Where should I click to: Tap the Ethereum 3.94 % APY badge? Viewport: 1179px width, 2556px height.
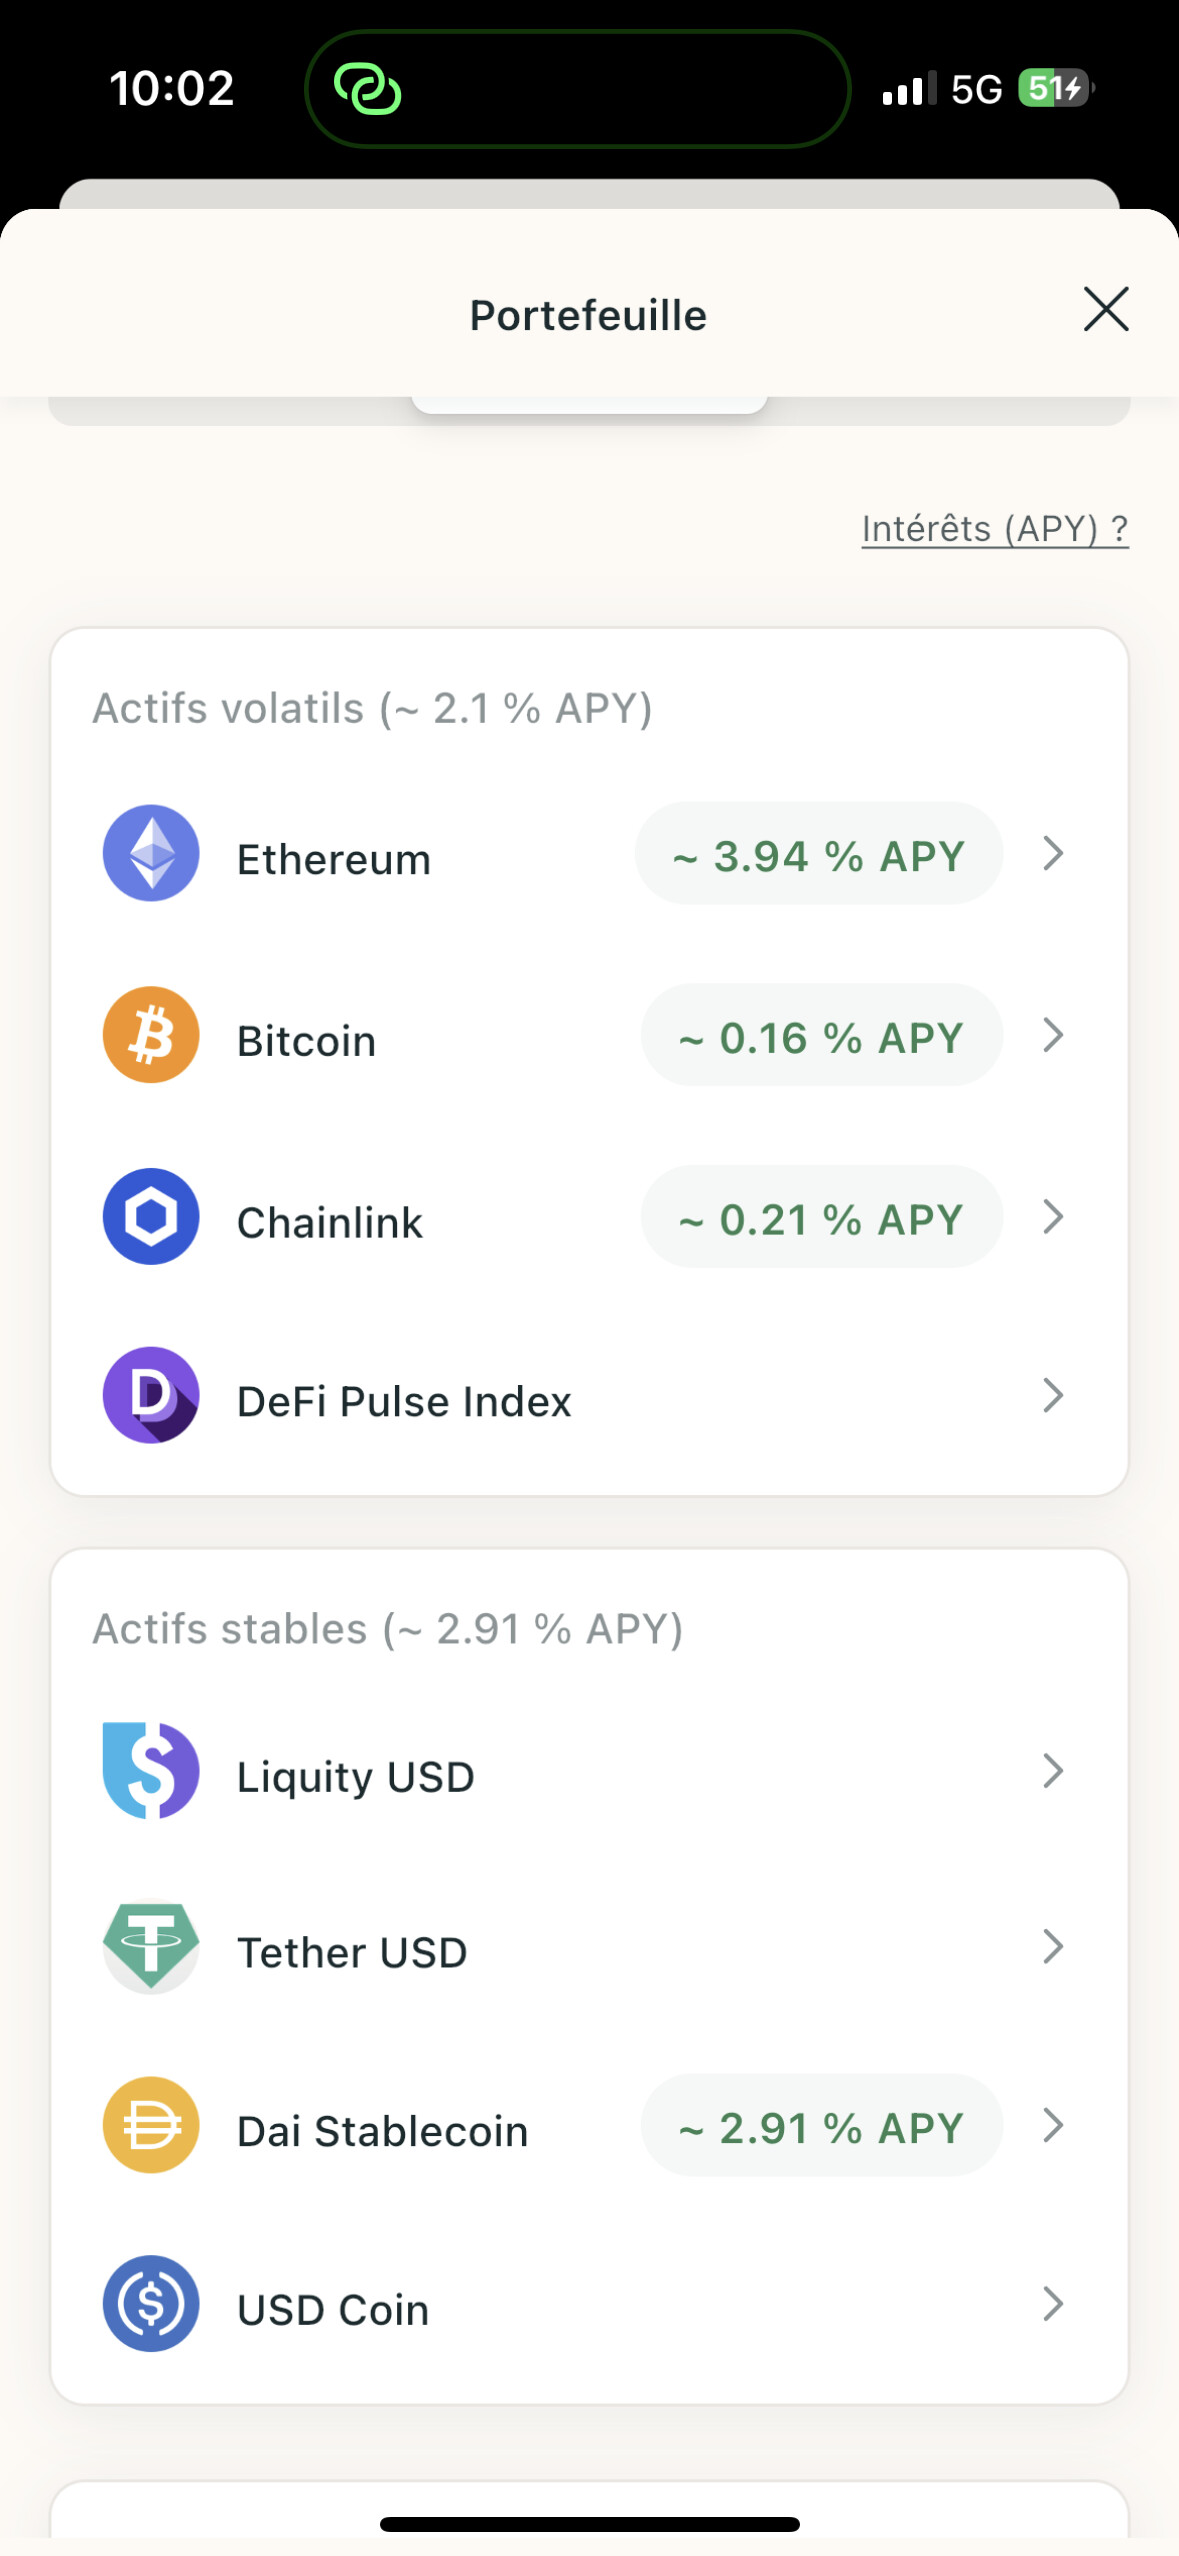(x=819, y=855)
